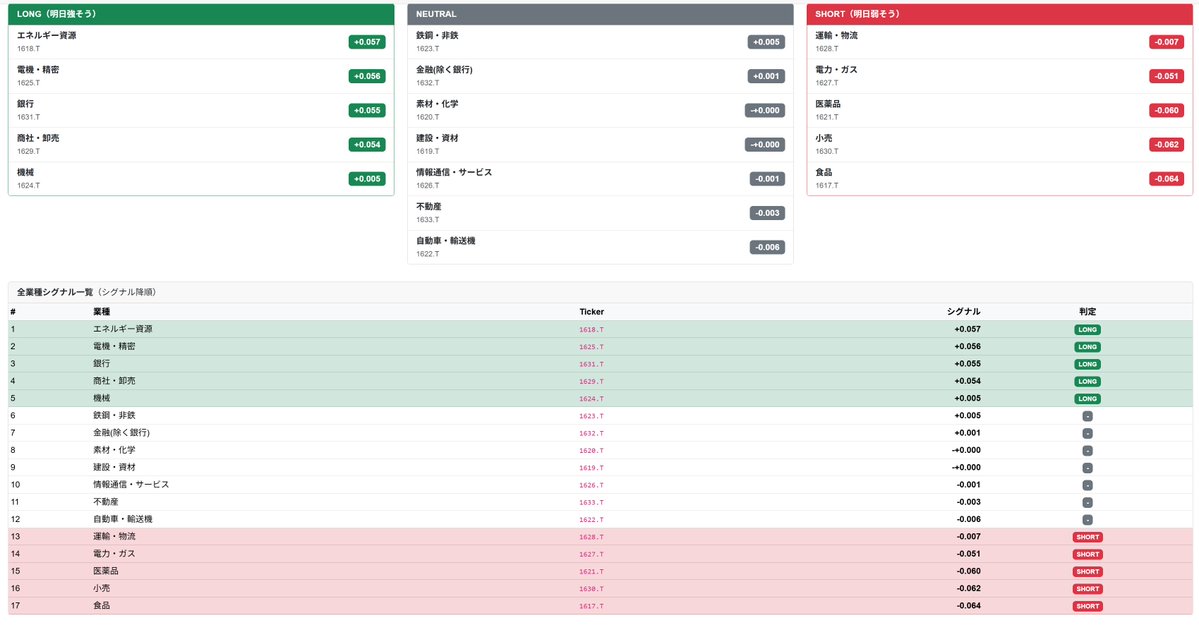Image resolution: width=1199 pixels, height=625 pixels.
Task: Select 建設・資材 in the NEUTRAL card
Action: [x=437, y=138]
